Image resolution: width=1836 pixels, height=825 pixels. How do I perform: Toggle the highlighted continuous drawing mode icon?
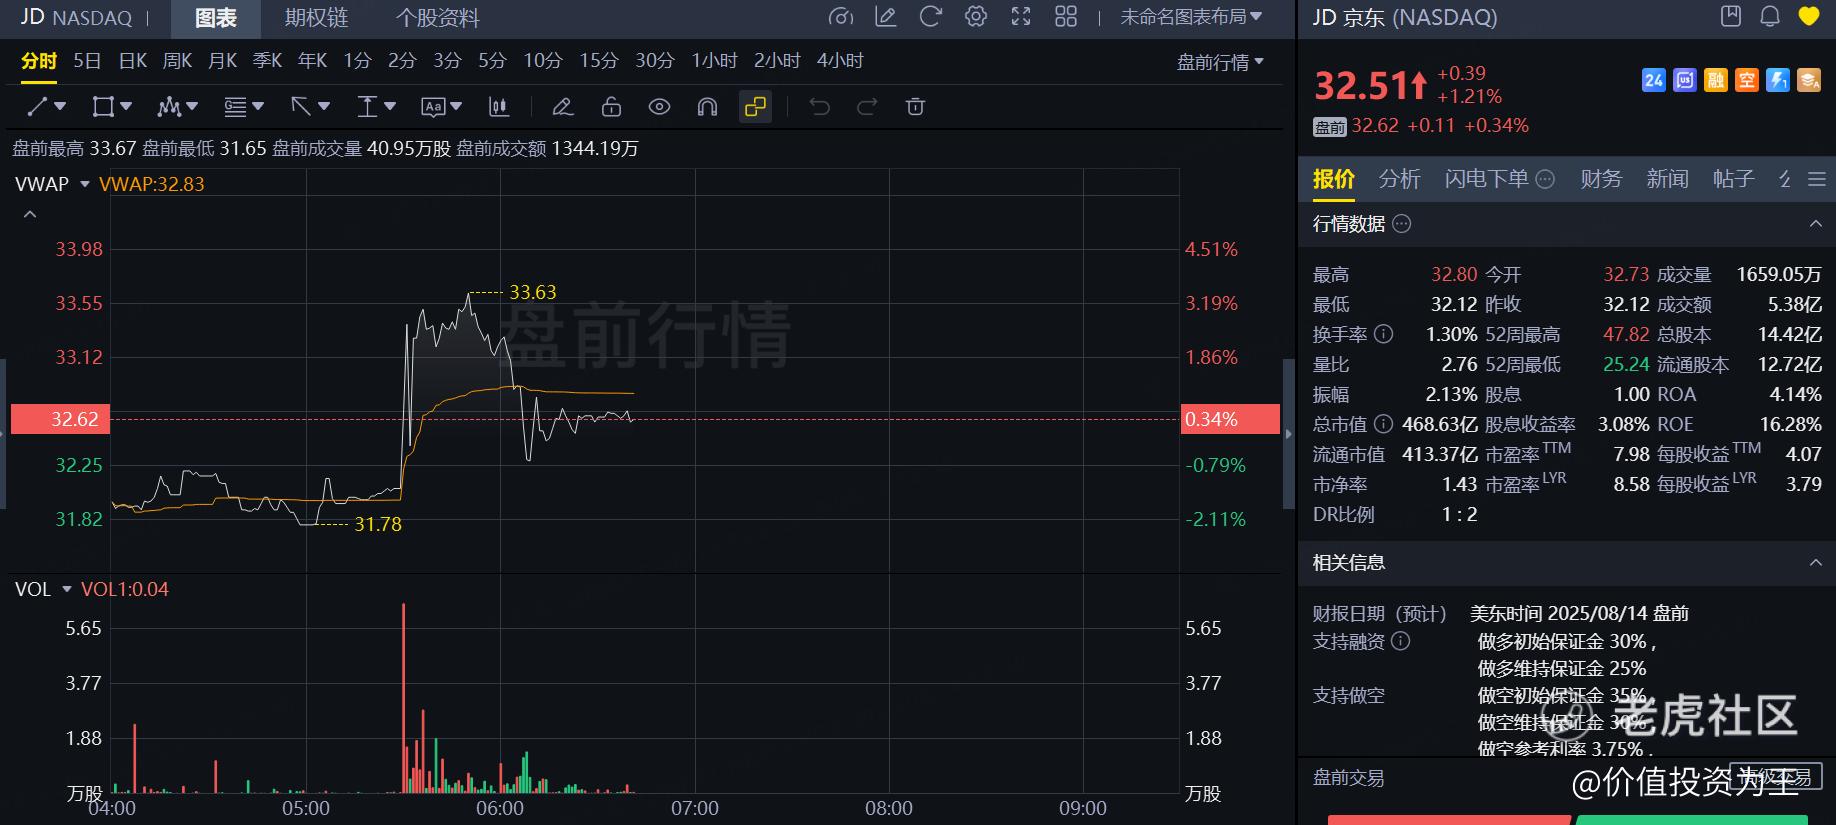click(755, 106)
